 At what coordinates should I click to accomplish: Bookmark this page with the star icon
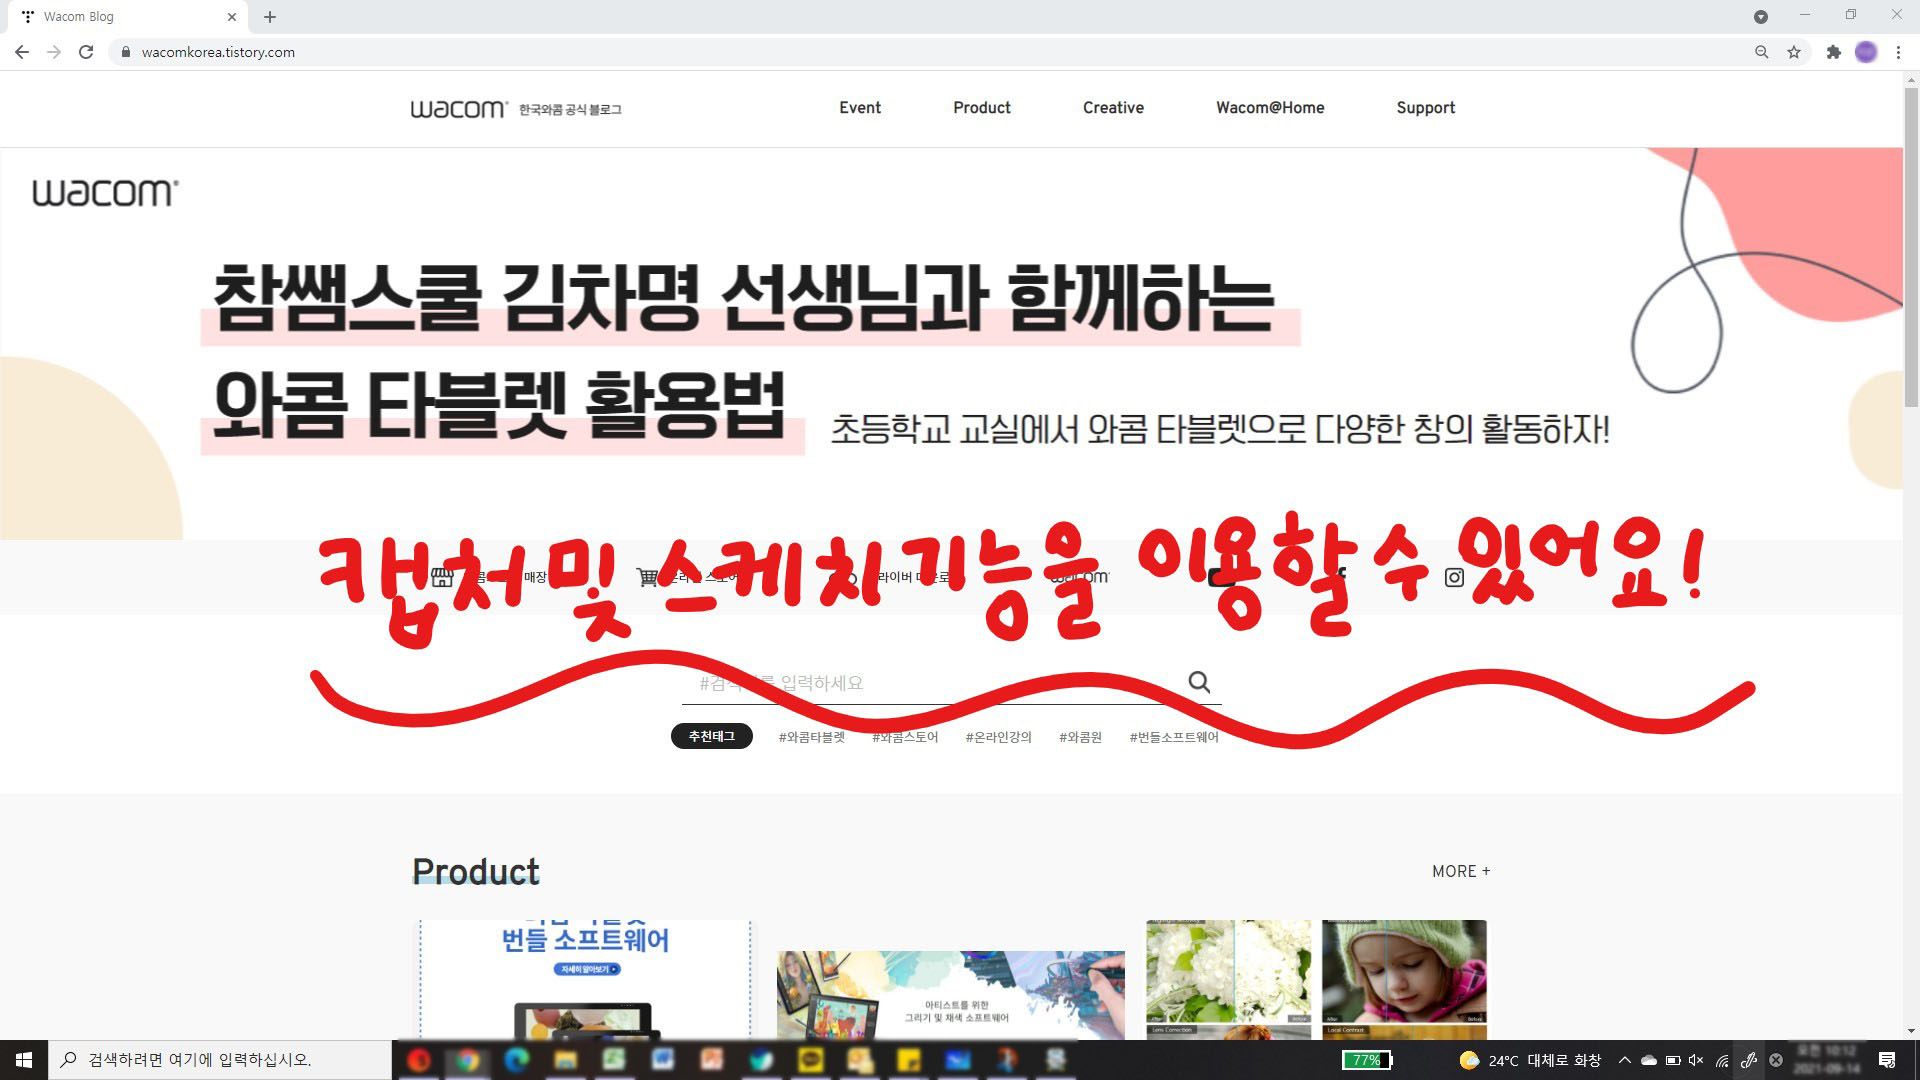[1794, 52]
